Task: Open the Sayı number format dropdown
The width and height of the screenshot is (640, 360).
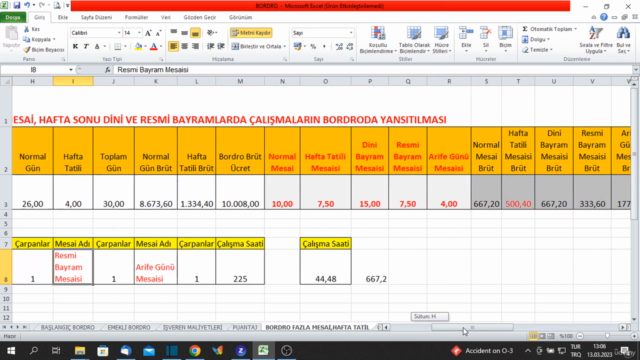Action: 351,33
